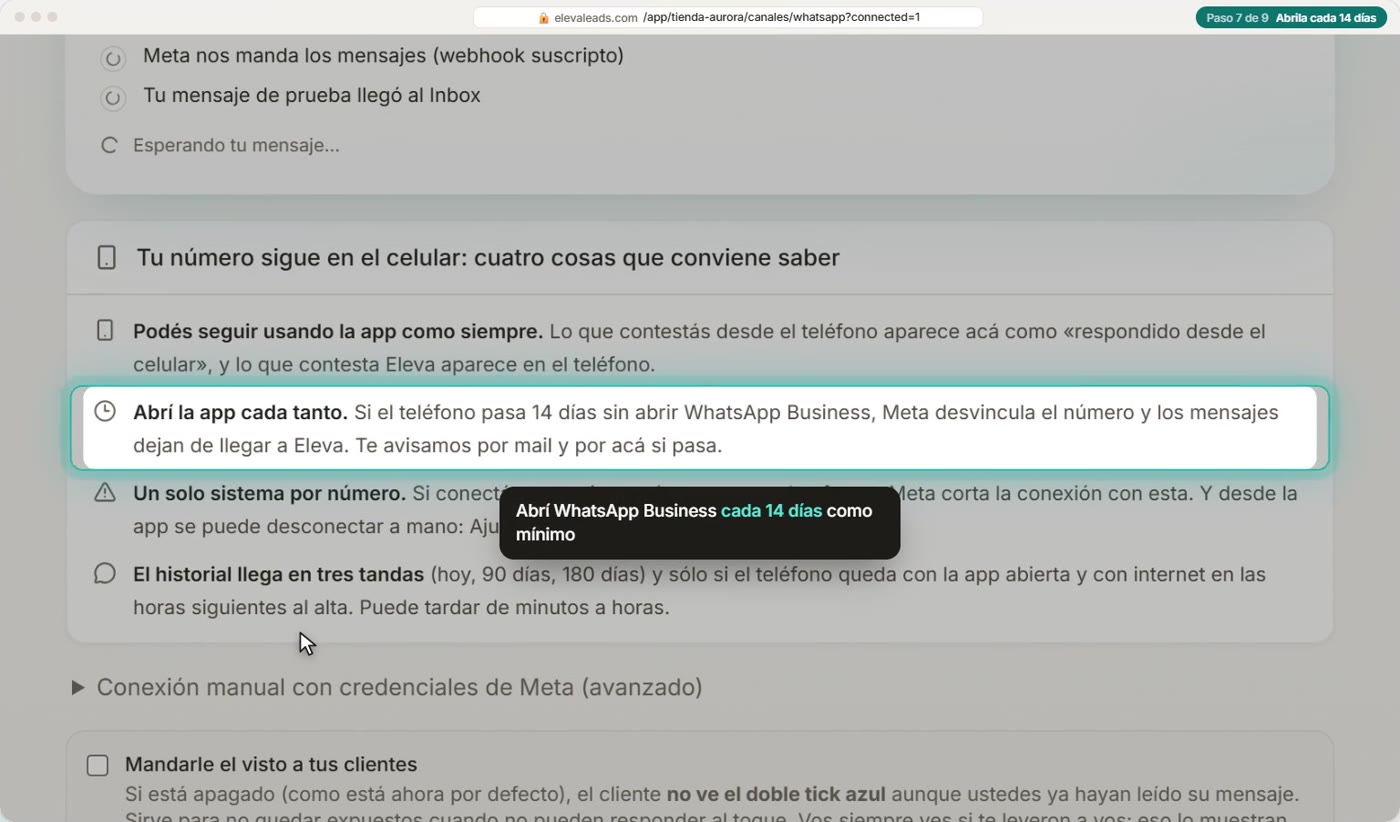
Task: Click the loading icon next to "Esperando tu mensaje..."
Action: (x=110, y=146)
